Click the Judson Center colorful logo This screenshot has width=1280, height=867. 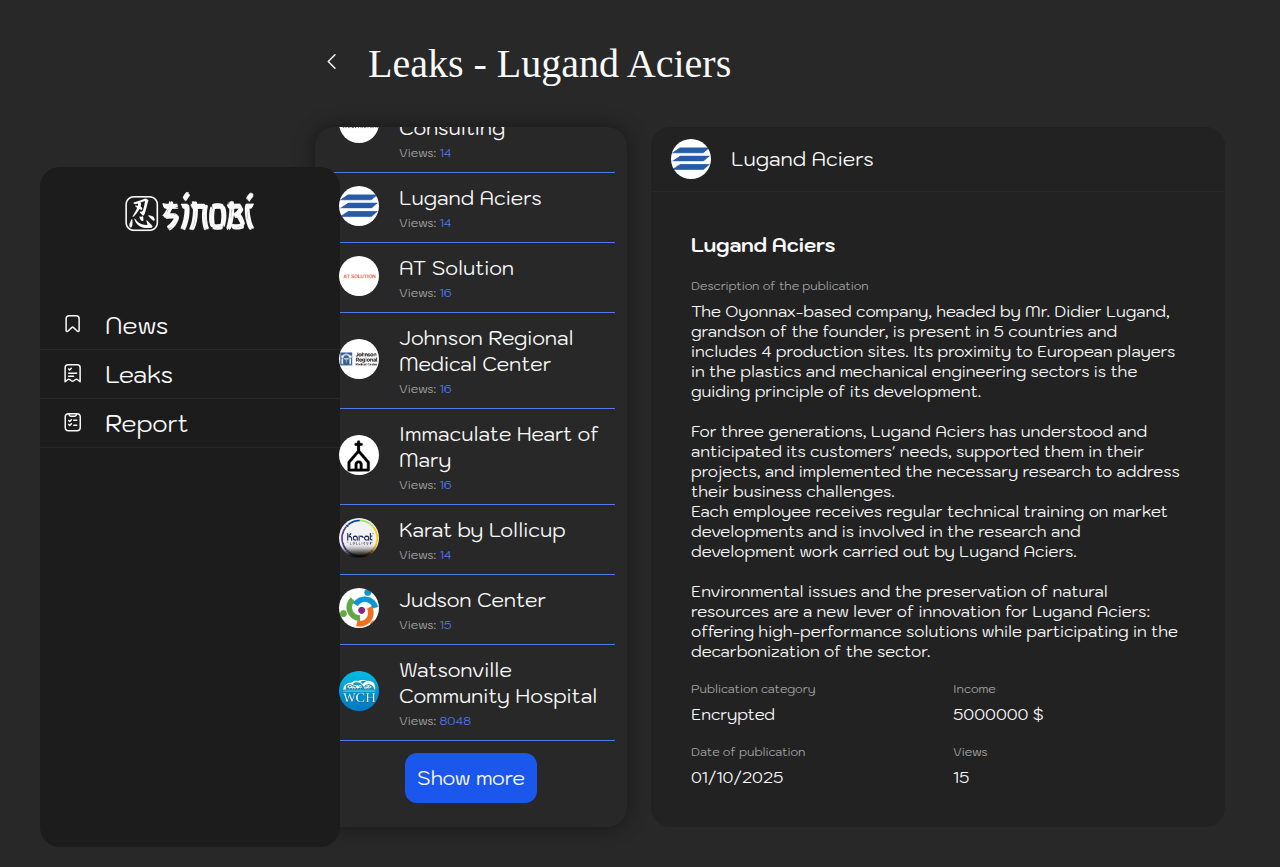click(x=359, y=608)
